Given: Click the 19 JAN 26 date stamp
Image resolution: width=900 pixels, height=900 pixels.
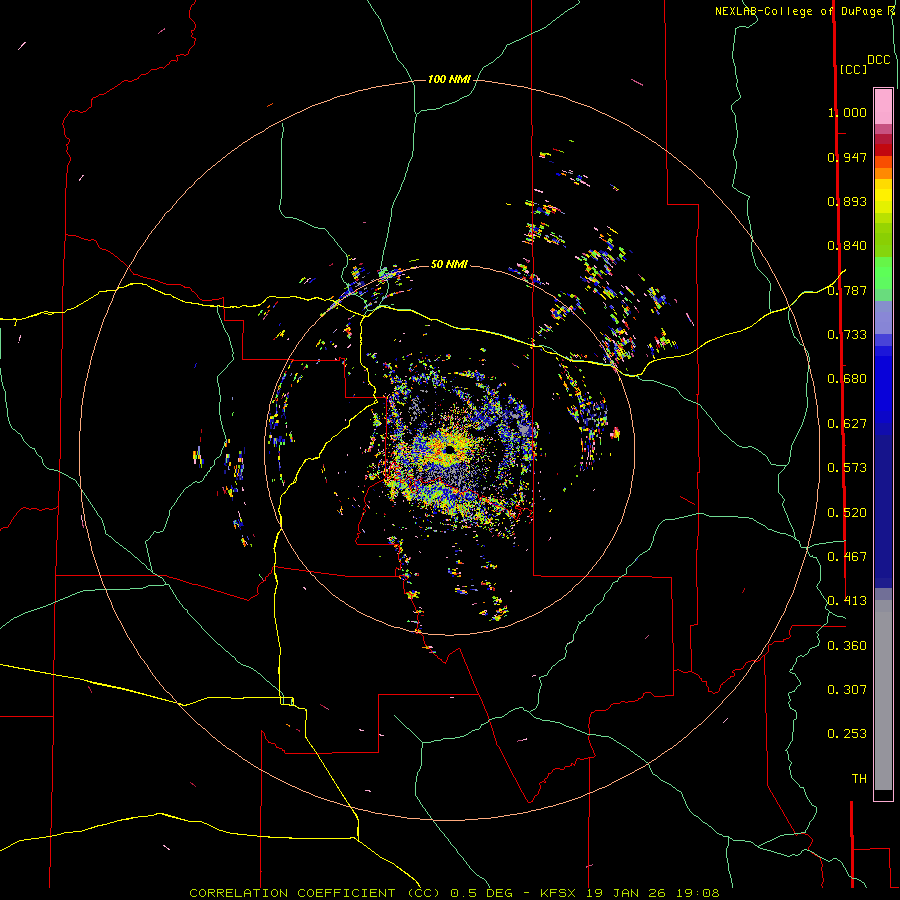Looking at the screenshot, I should (x=624, y=893).
